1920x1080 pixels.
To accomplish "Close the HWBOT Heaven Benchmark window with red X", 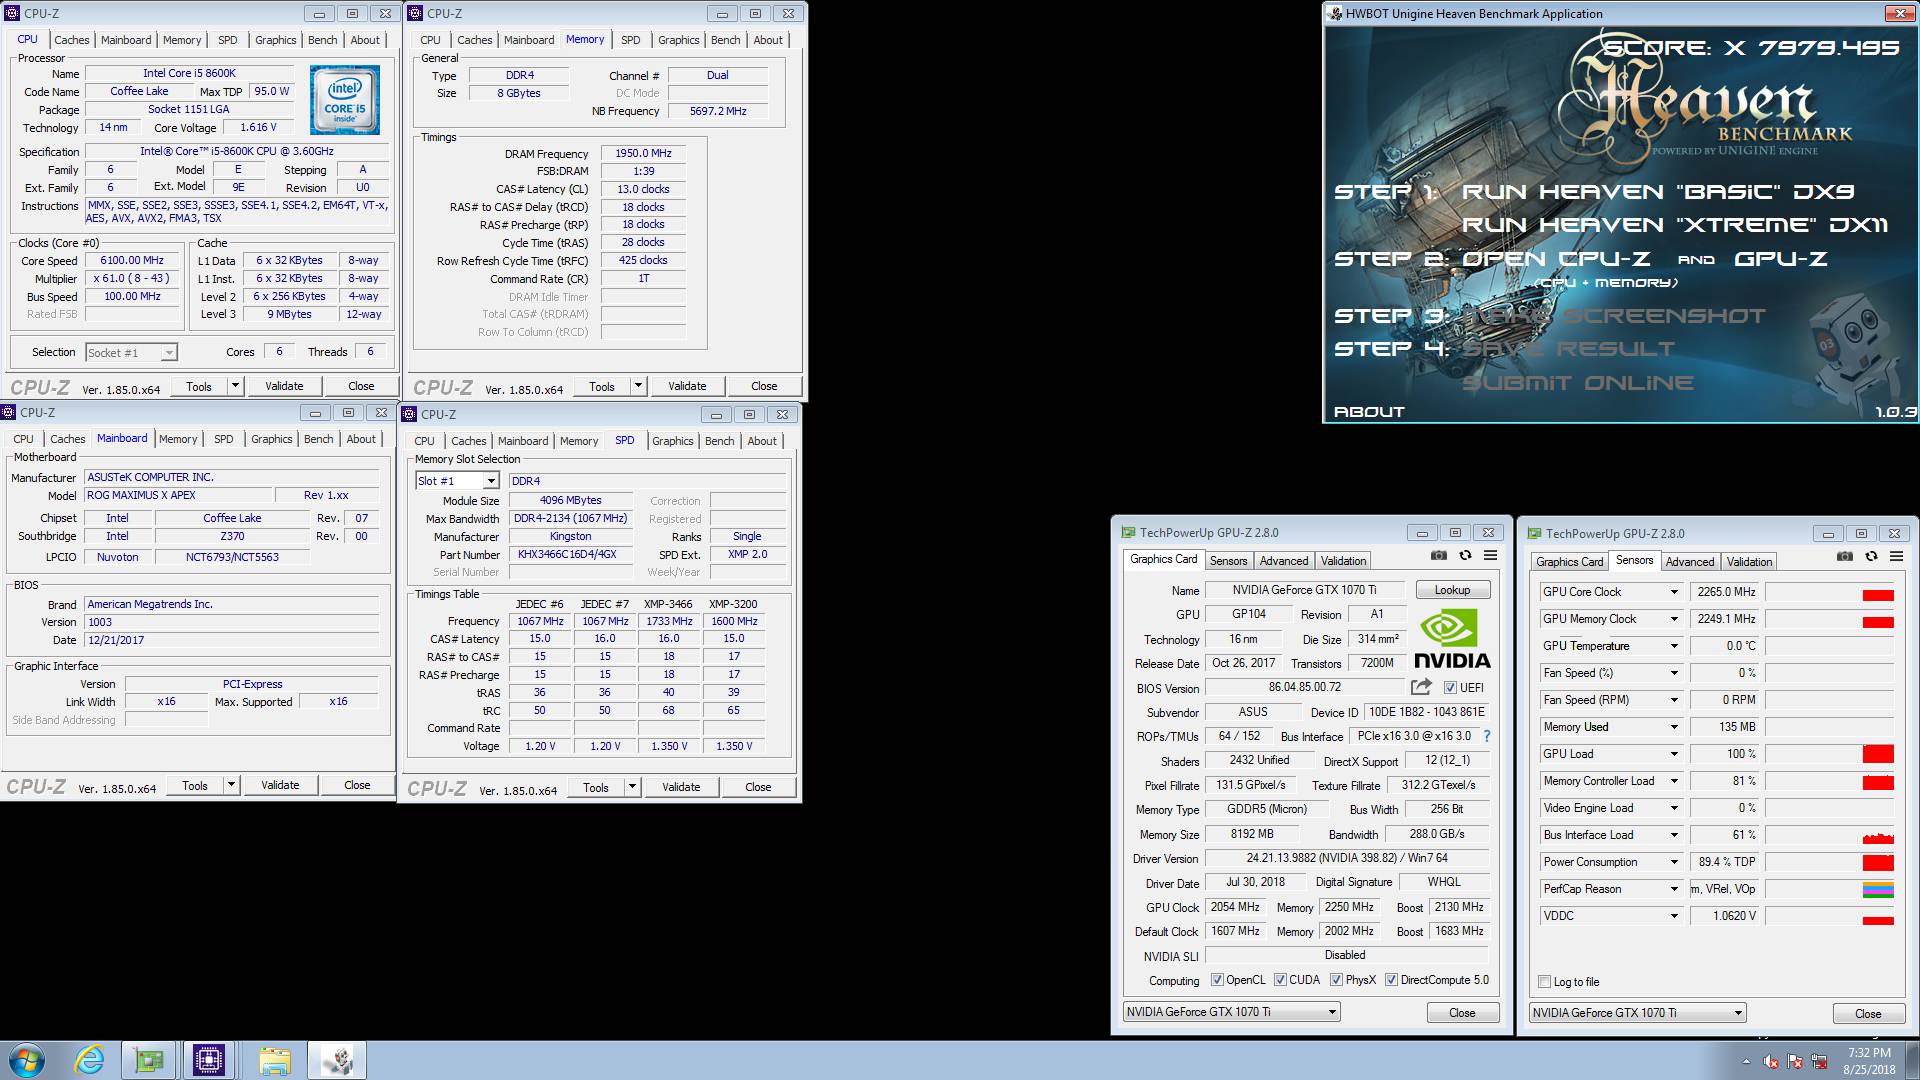I will [1898, 13].
